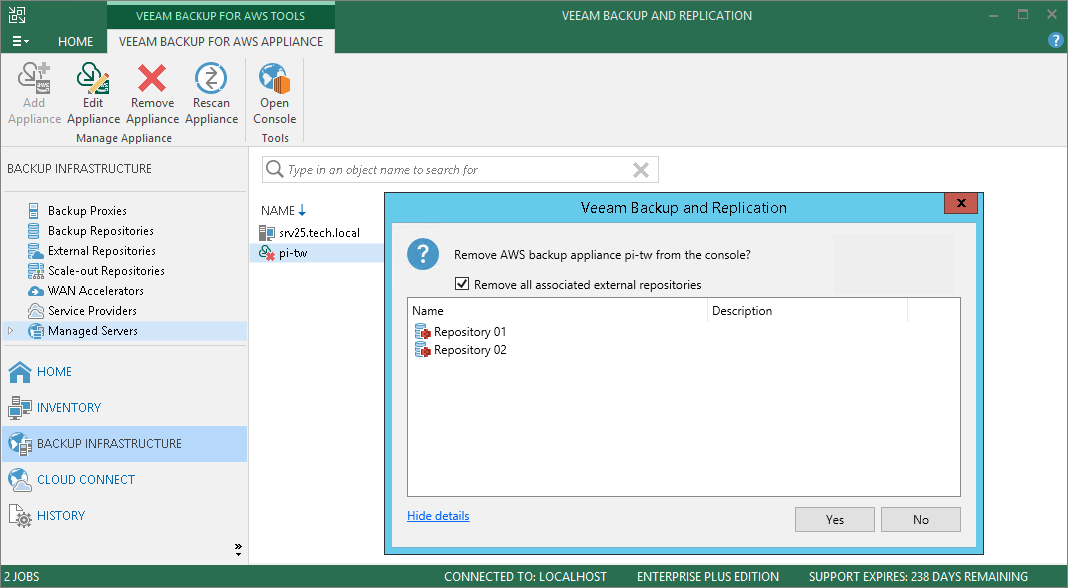
Task: Select Backup Proxies tree item
Action: click(x=87, y=211)
